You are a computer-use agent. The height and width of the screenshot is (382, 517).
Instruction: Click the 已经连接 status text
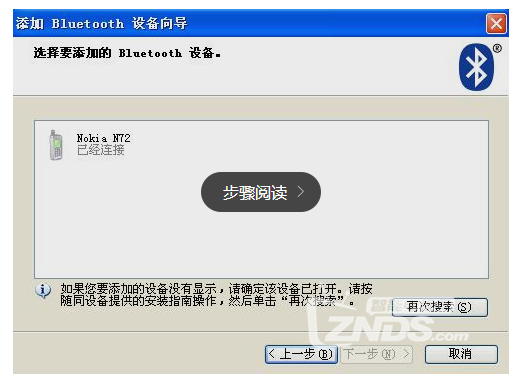point(101,150)
